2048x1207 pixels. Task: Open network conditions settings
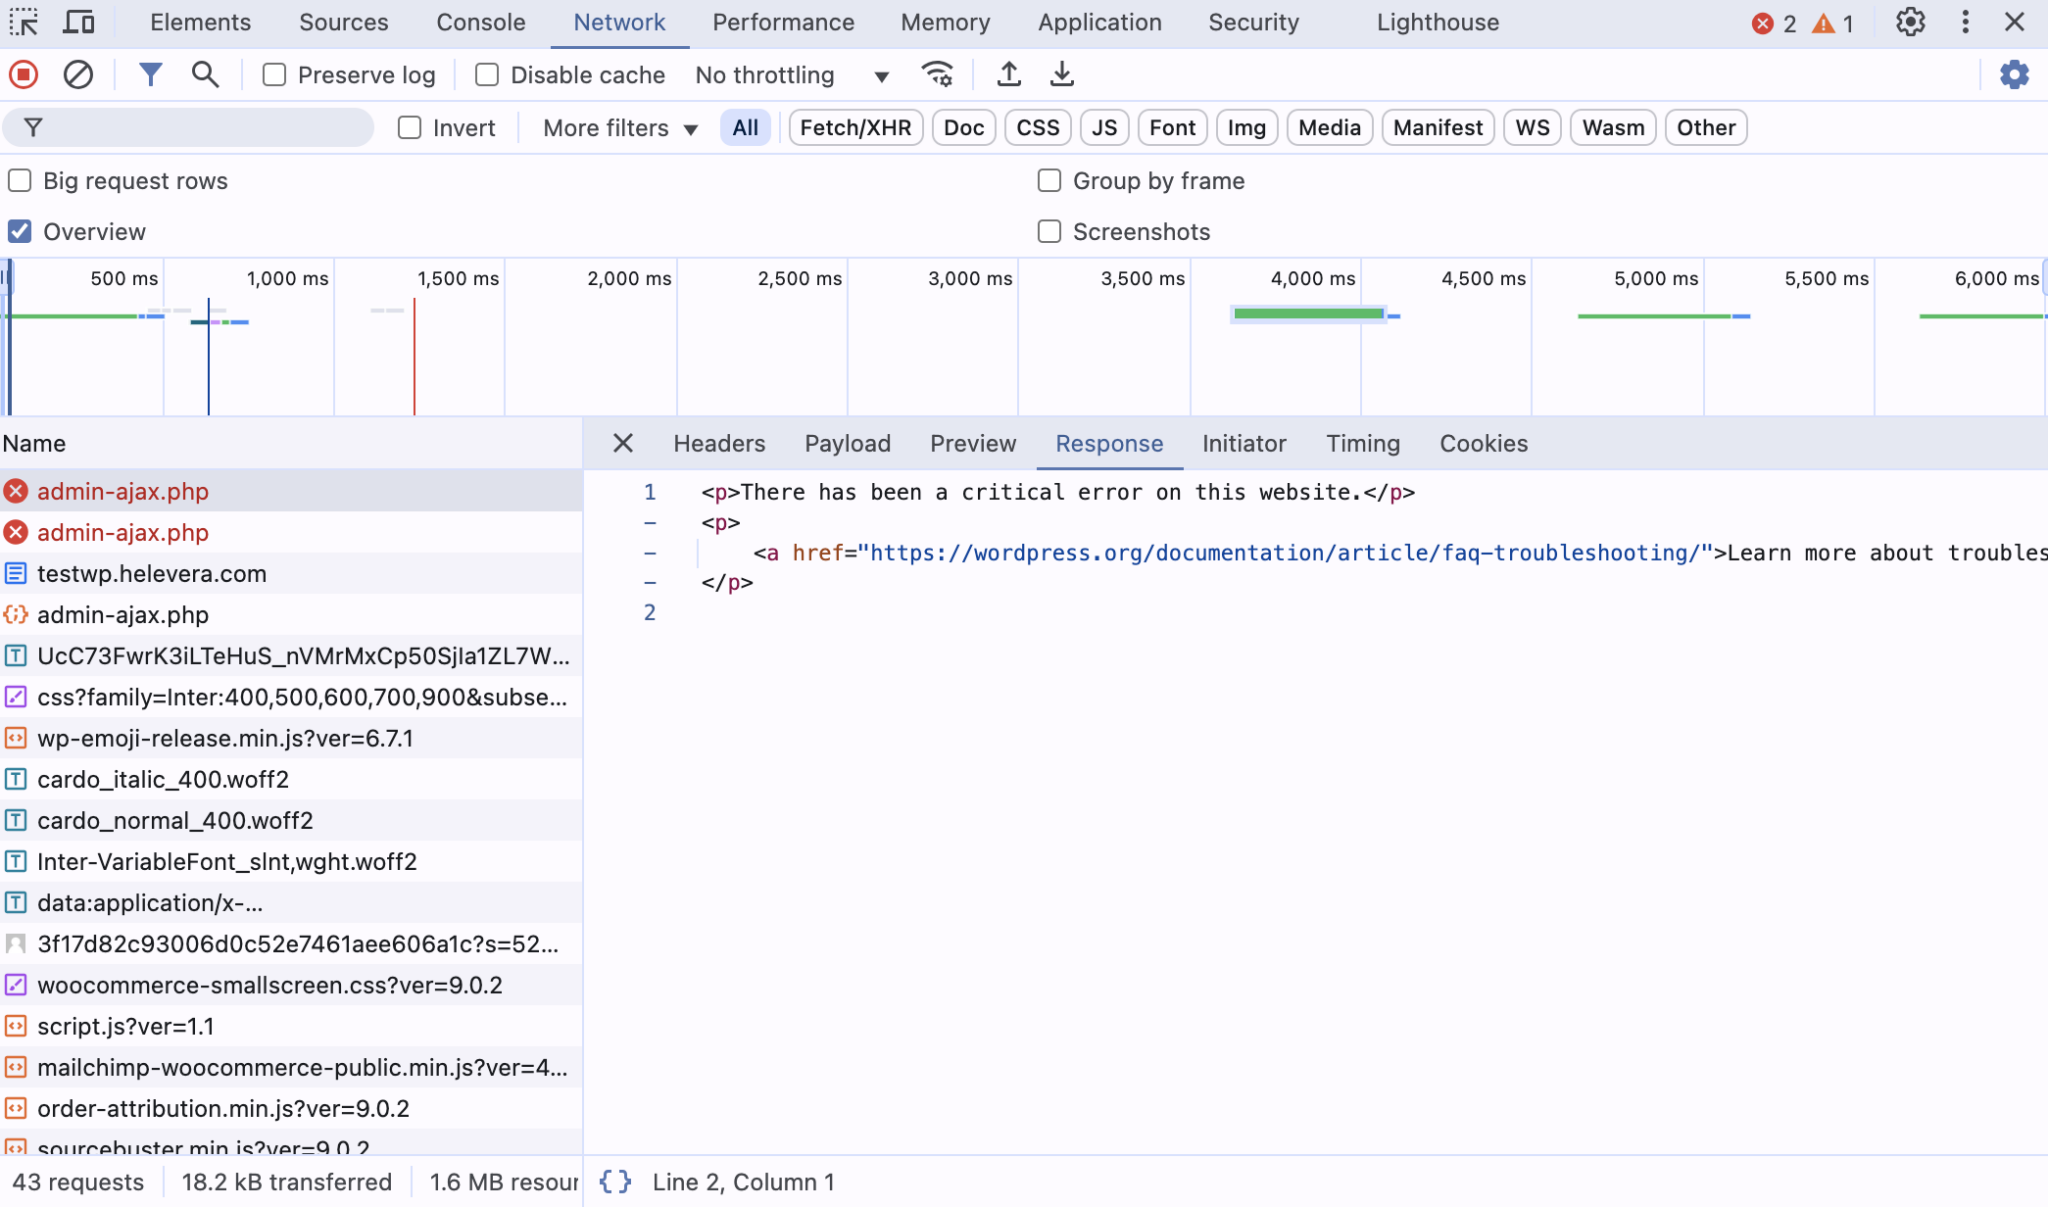[x=936, y=74]
